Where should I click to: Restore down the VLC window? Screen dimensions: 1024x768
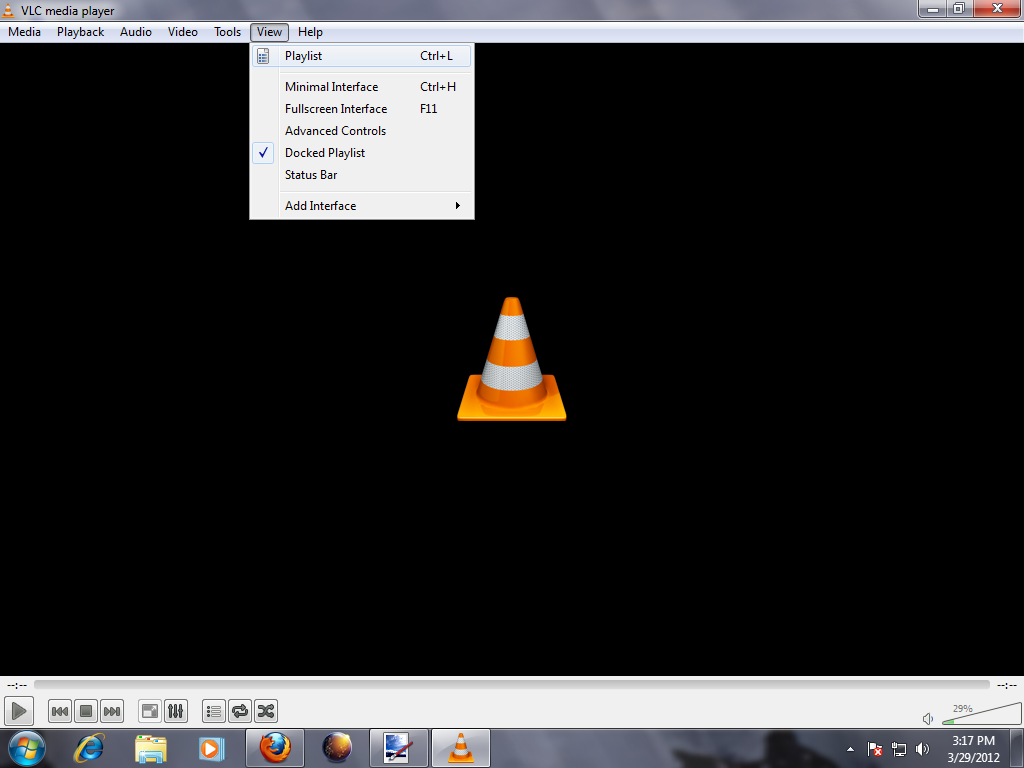959,9
